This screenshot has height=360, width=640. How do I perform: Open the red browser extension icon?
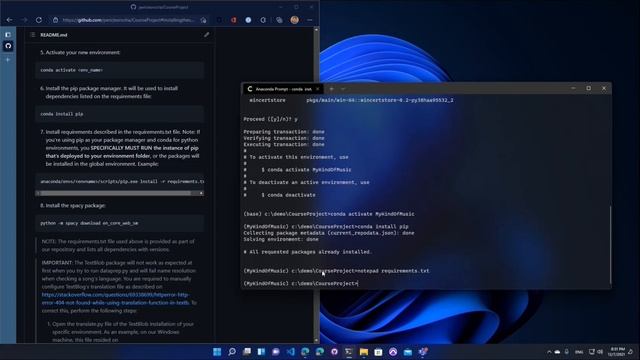233,20
